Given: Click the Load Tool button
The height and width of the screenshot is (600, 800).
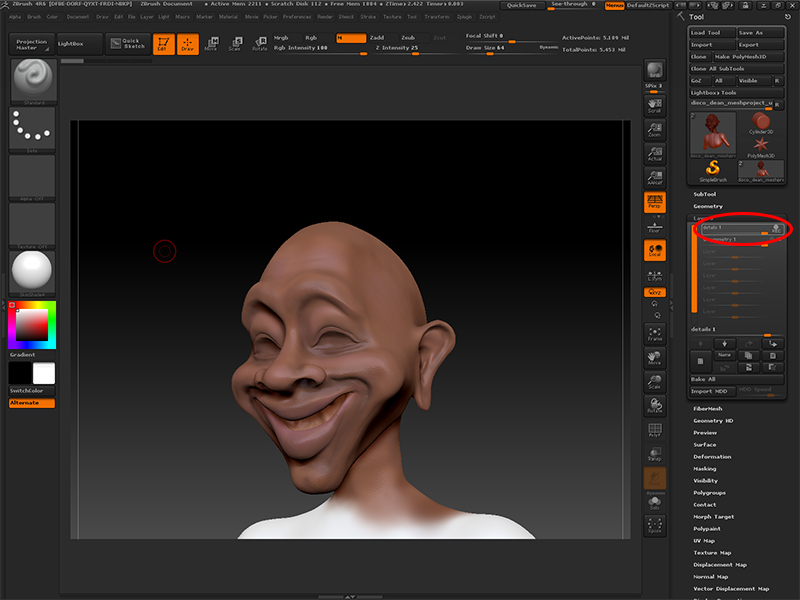Looking at the screenshot, I should (x=712, y=33).
